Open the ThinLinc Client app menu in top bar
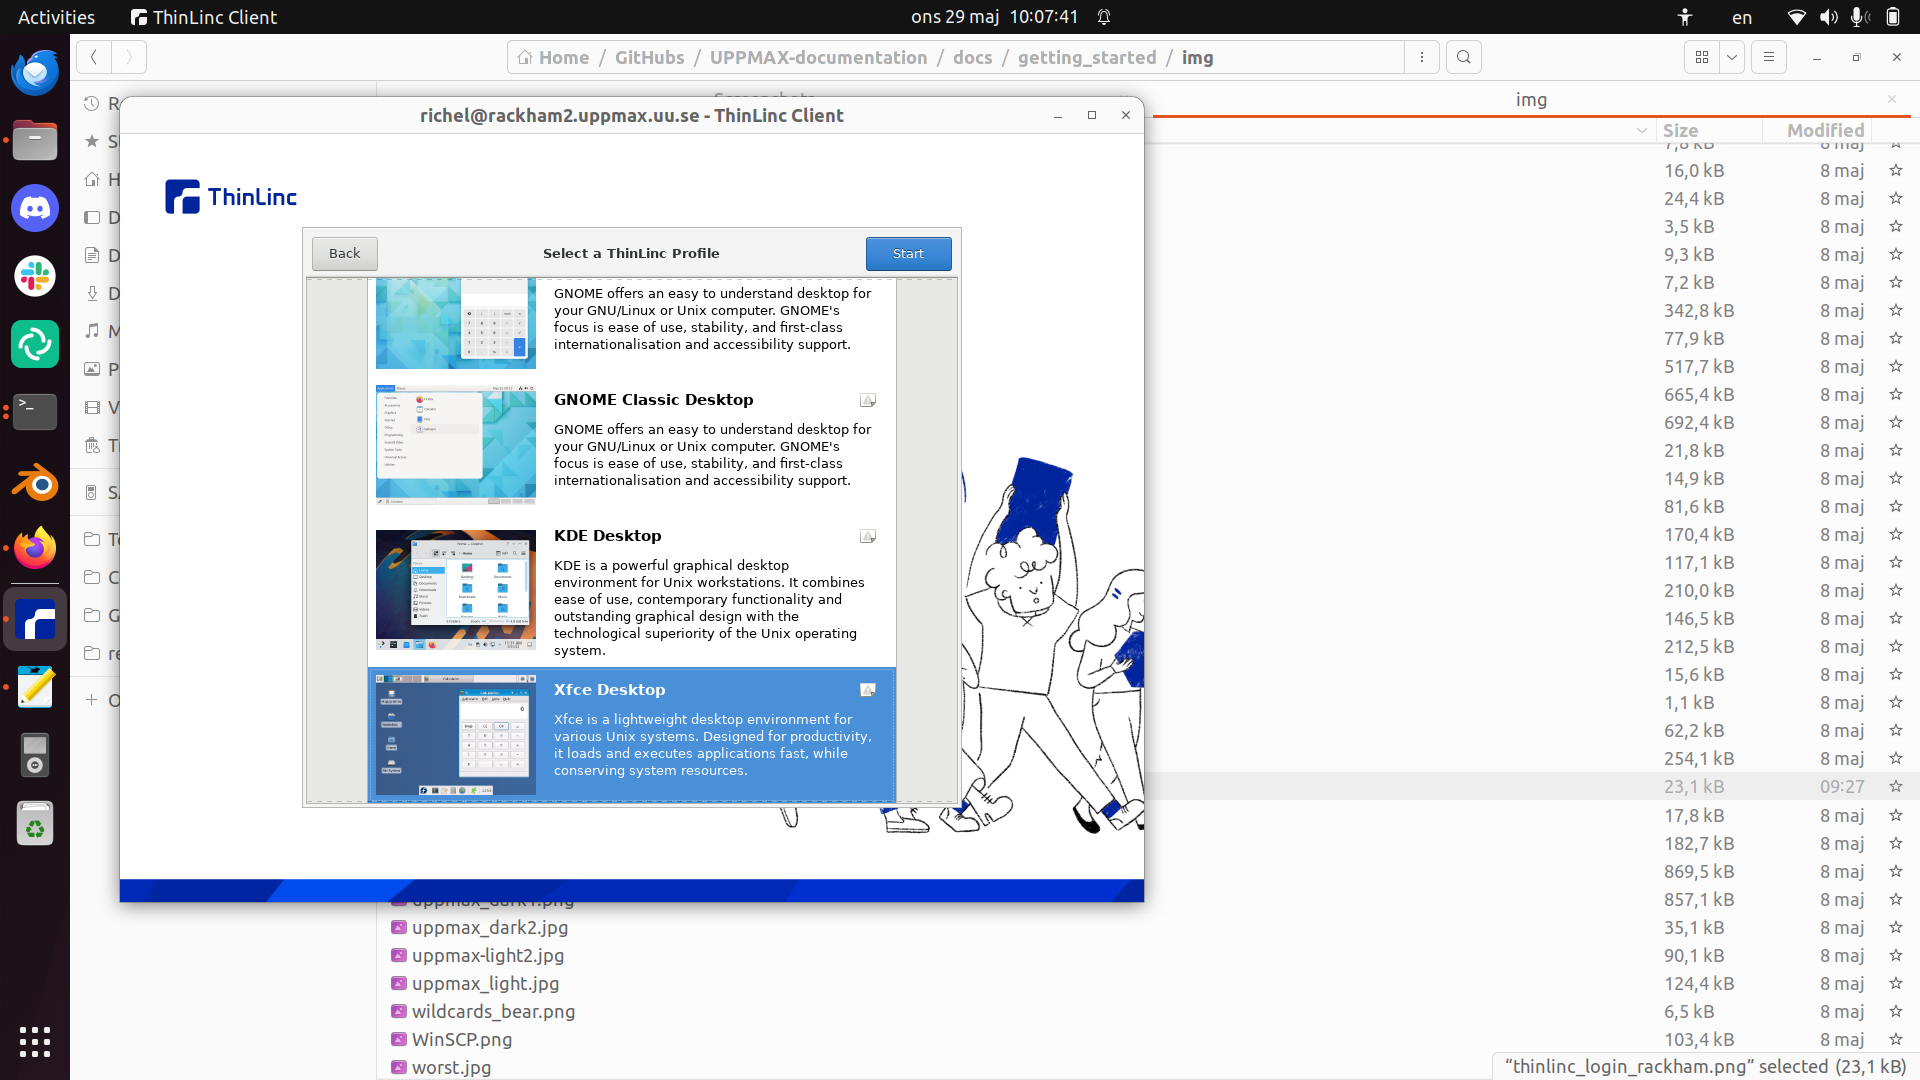The height and width of the screenshot is (1080, 1920). [x=204, y=17]
